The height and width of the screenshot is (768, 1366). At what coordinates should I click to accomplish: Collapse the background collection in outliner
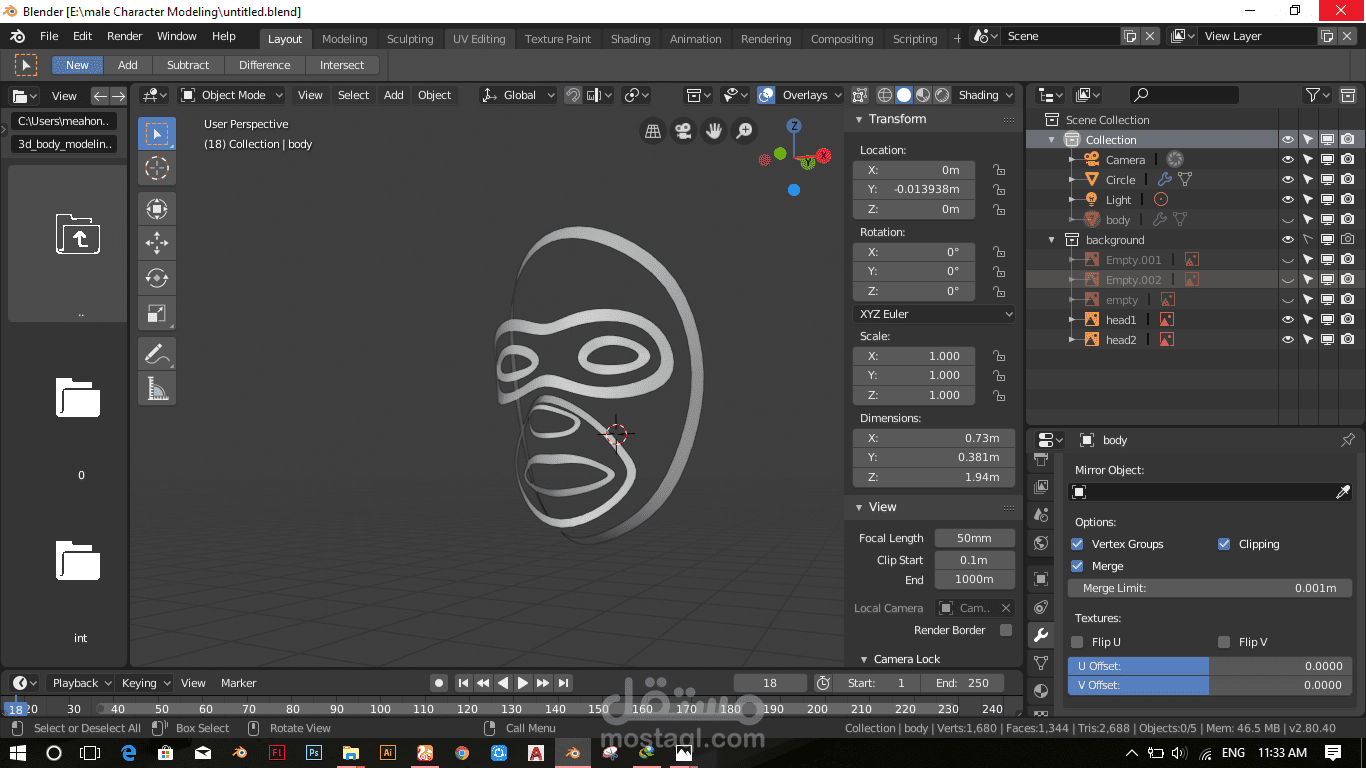[x=1052, y=240]
